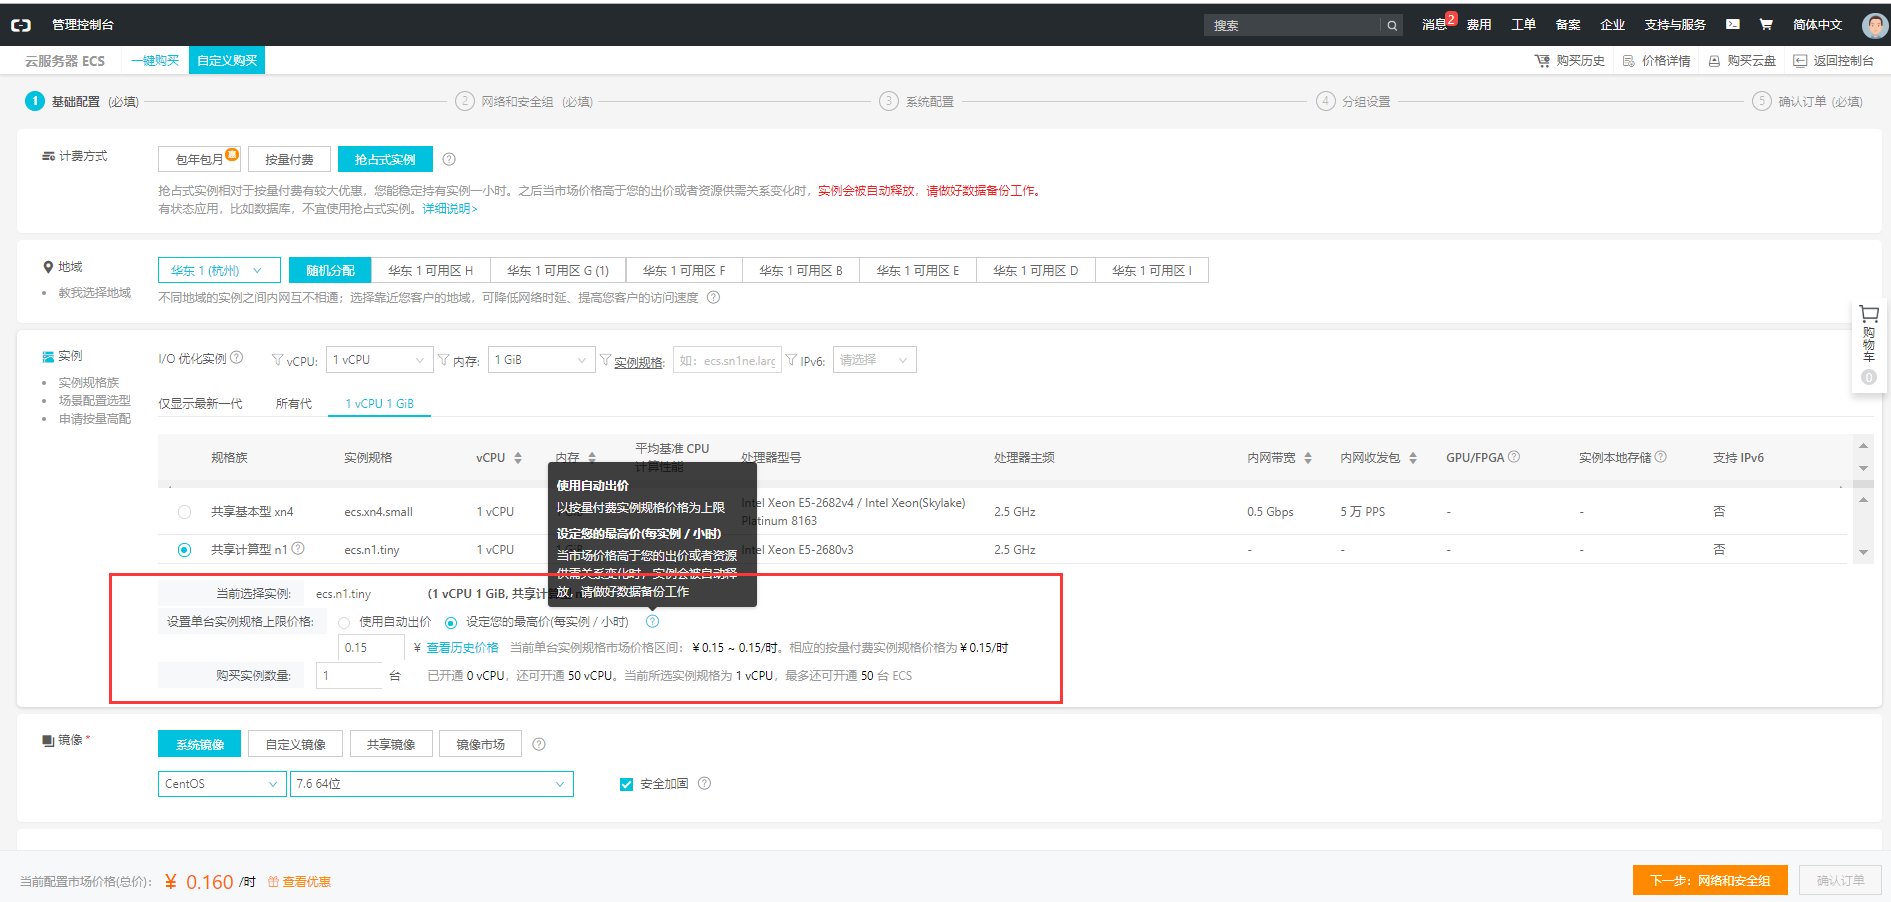Click the help icon beside 实例本地存储 header
This screenshot has width=1891, height=902.
tap(1661, 457)
